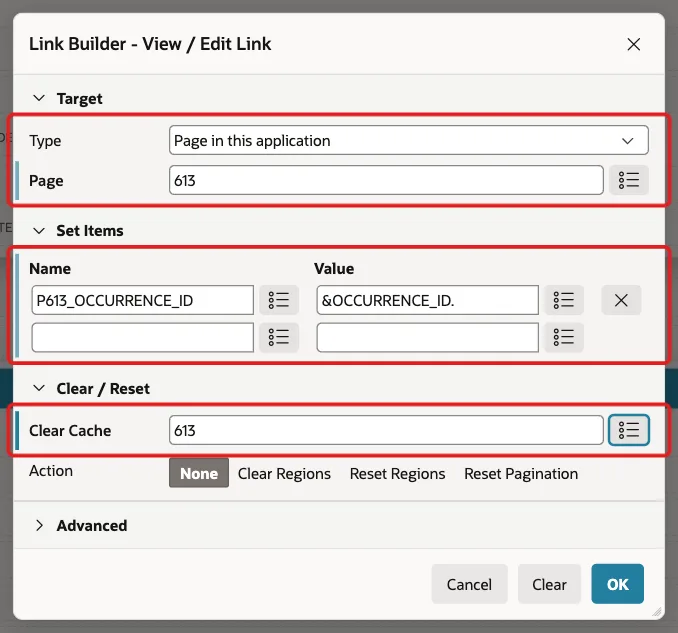Screen dimensions: 678x633
Task: Select Reset Pagination action
Action: click(x=521, y=474)
